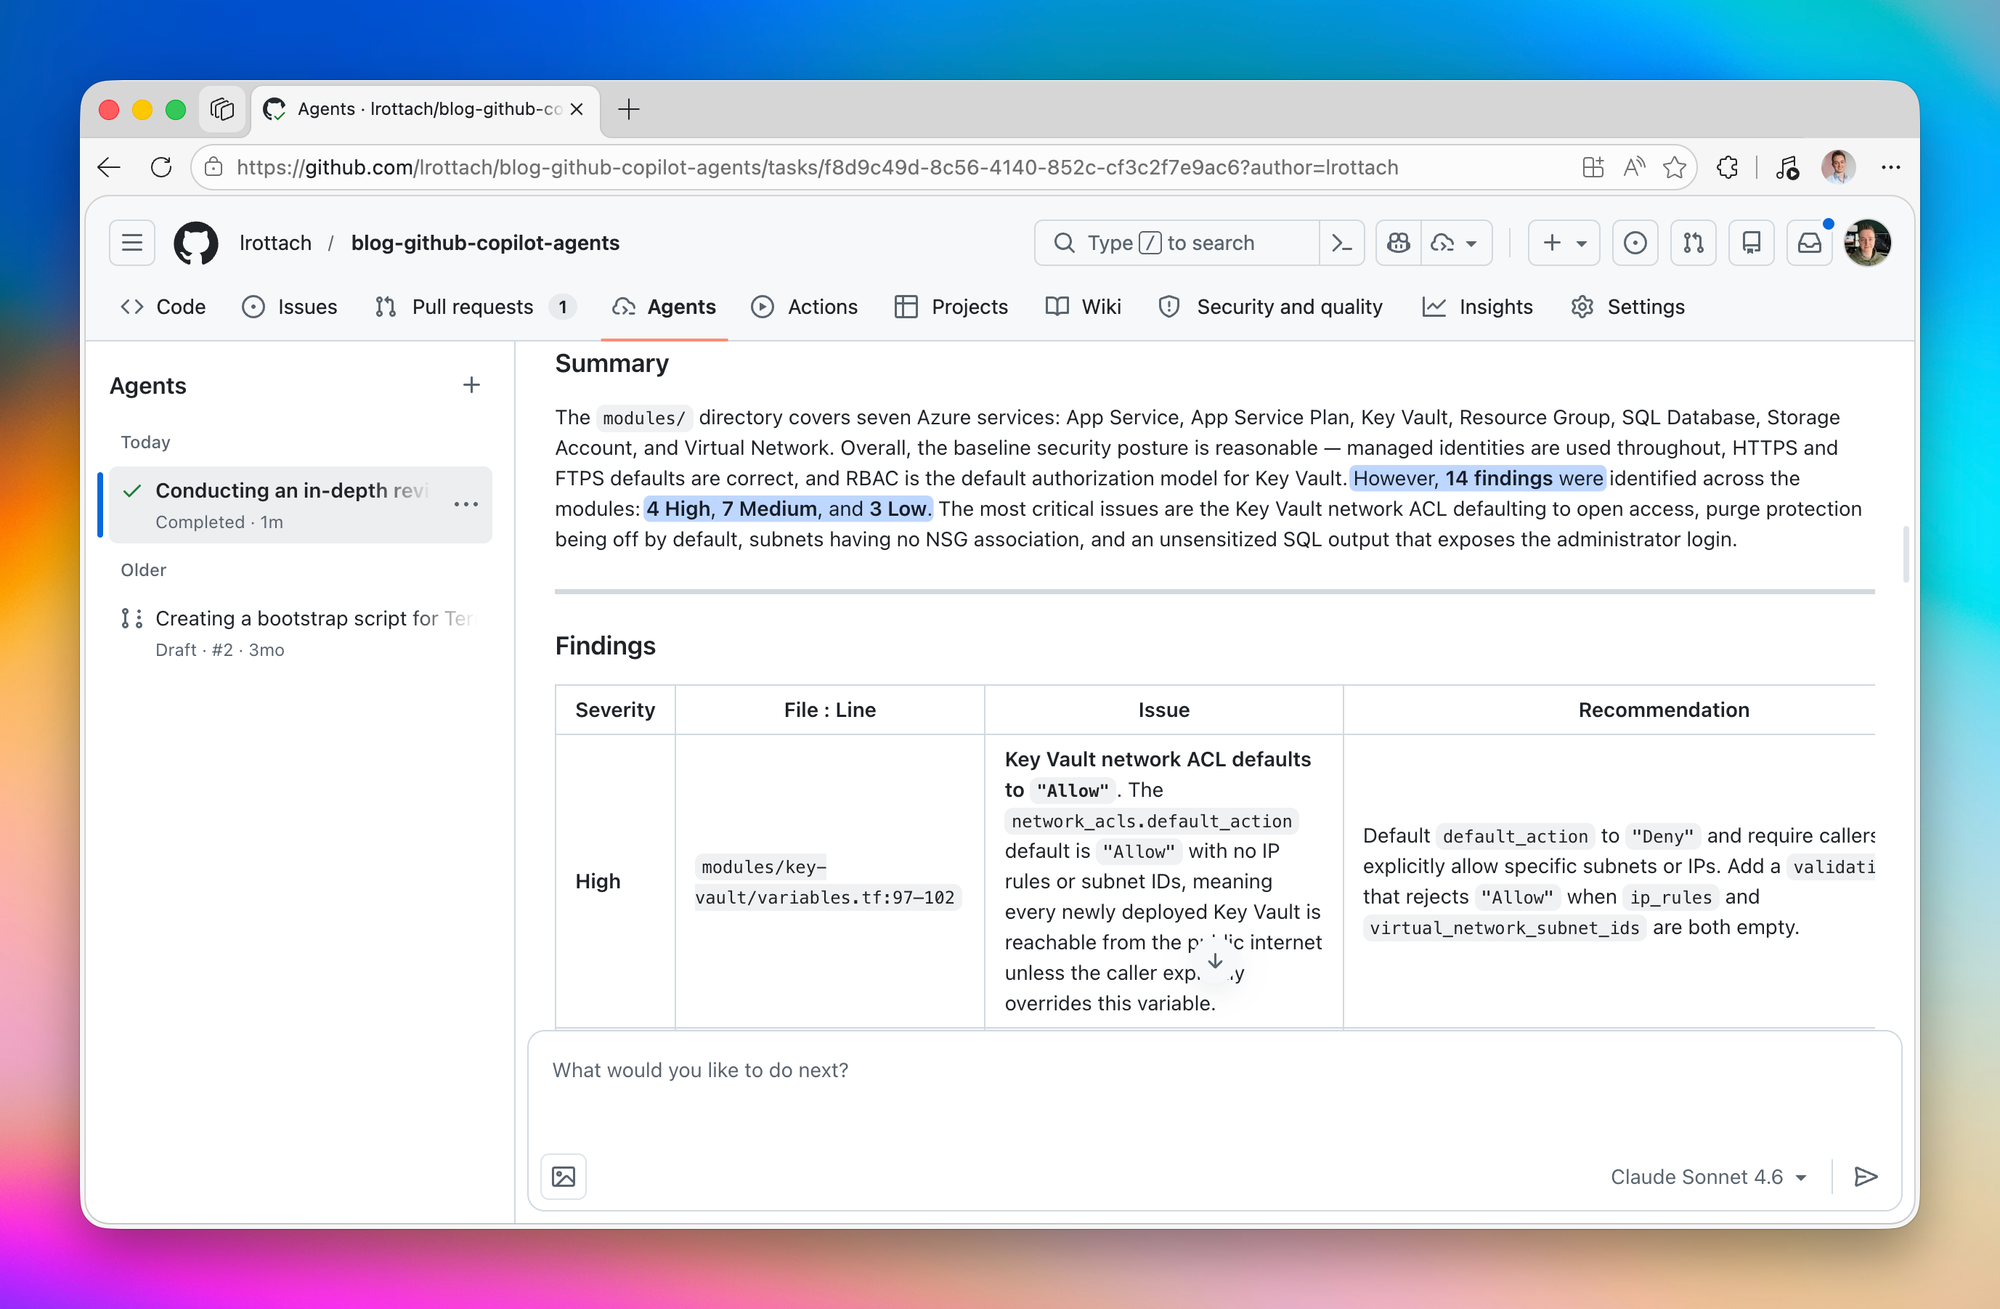This screenshot has height=1309, width=2000.
Task: Open the notifications inbox icon
Action: [x=1809, y=243]
